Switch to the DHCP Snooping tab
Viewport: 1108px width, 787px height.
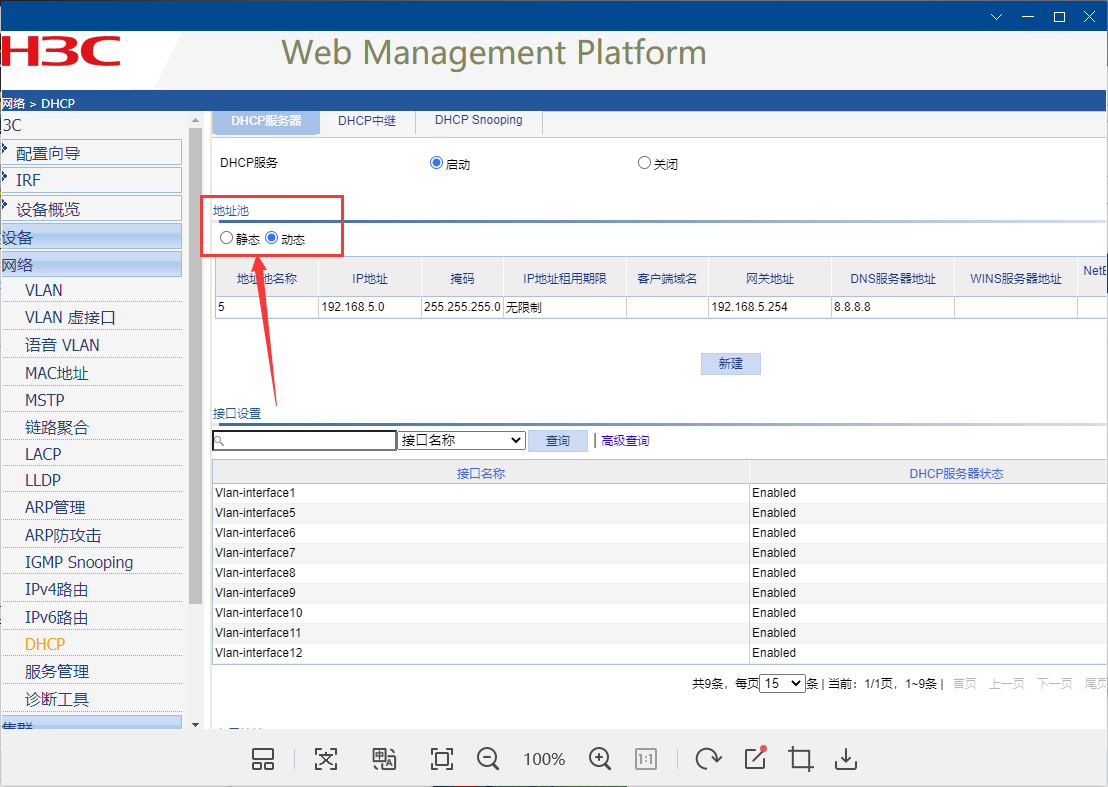(x=478, y=120)
